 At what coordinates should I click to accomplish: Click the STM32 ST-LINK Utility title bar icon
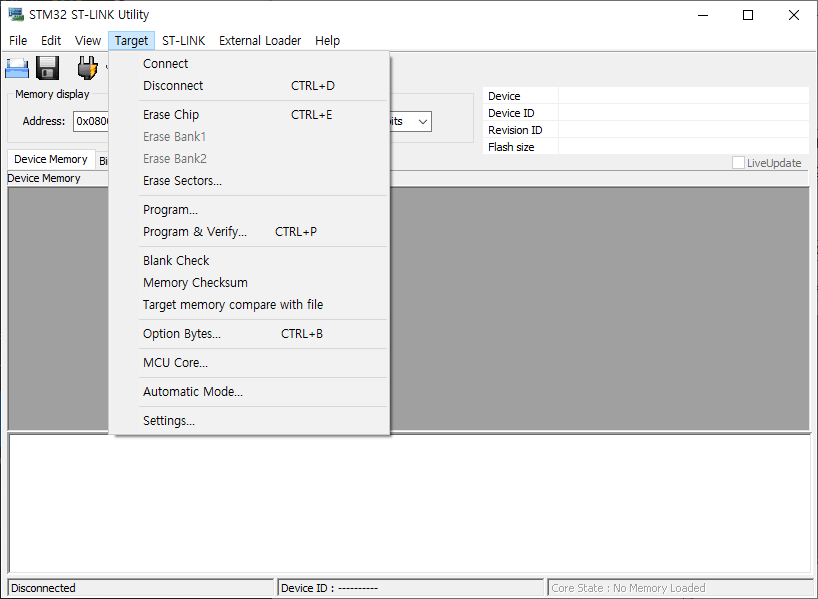(x=16, y=15)
